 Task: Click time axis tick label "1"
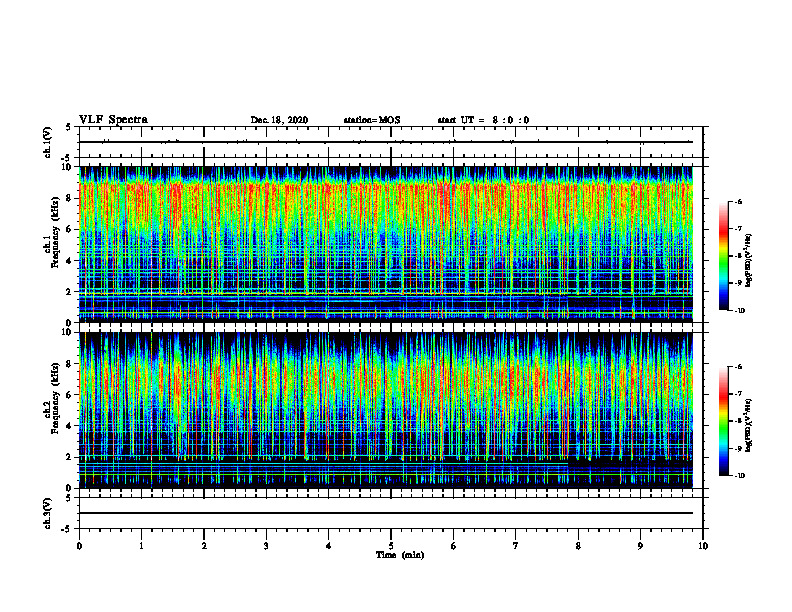tap(141, 546)
